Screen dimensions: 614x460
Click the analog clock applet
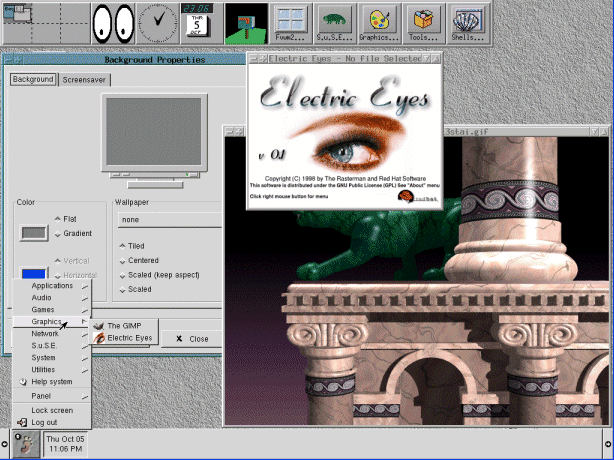pyautogui.click(x=157, y=23)
